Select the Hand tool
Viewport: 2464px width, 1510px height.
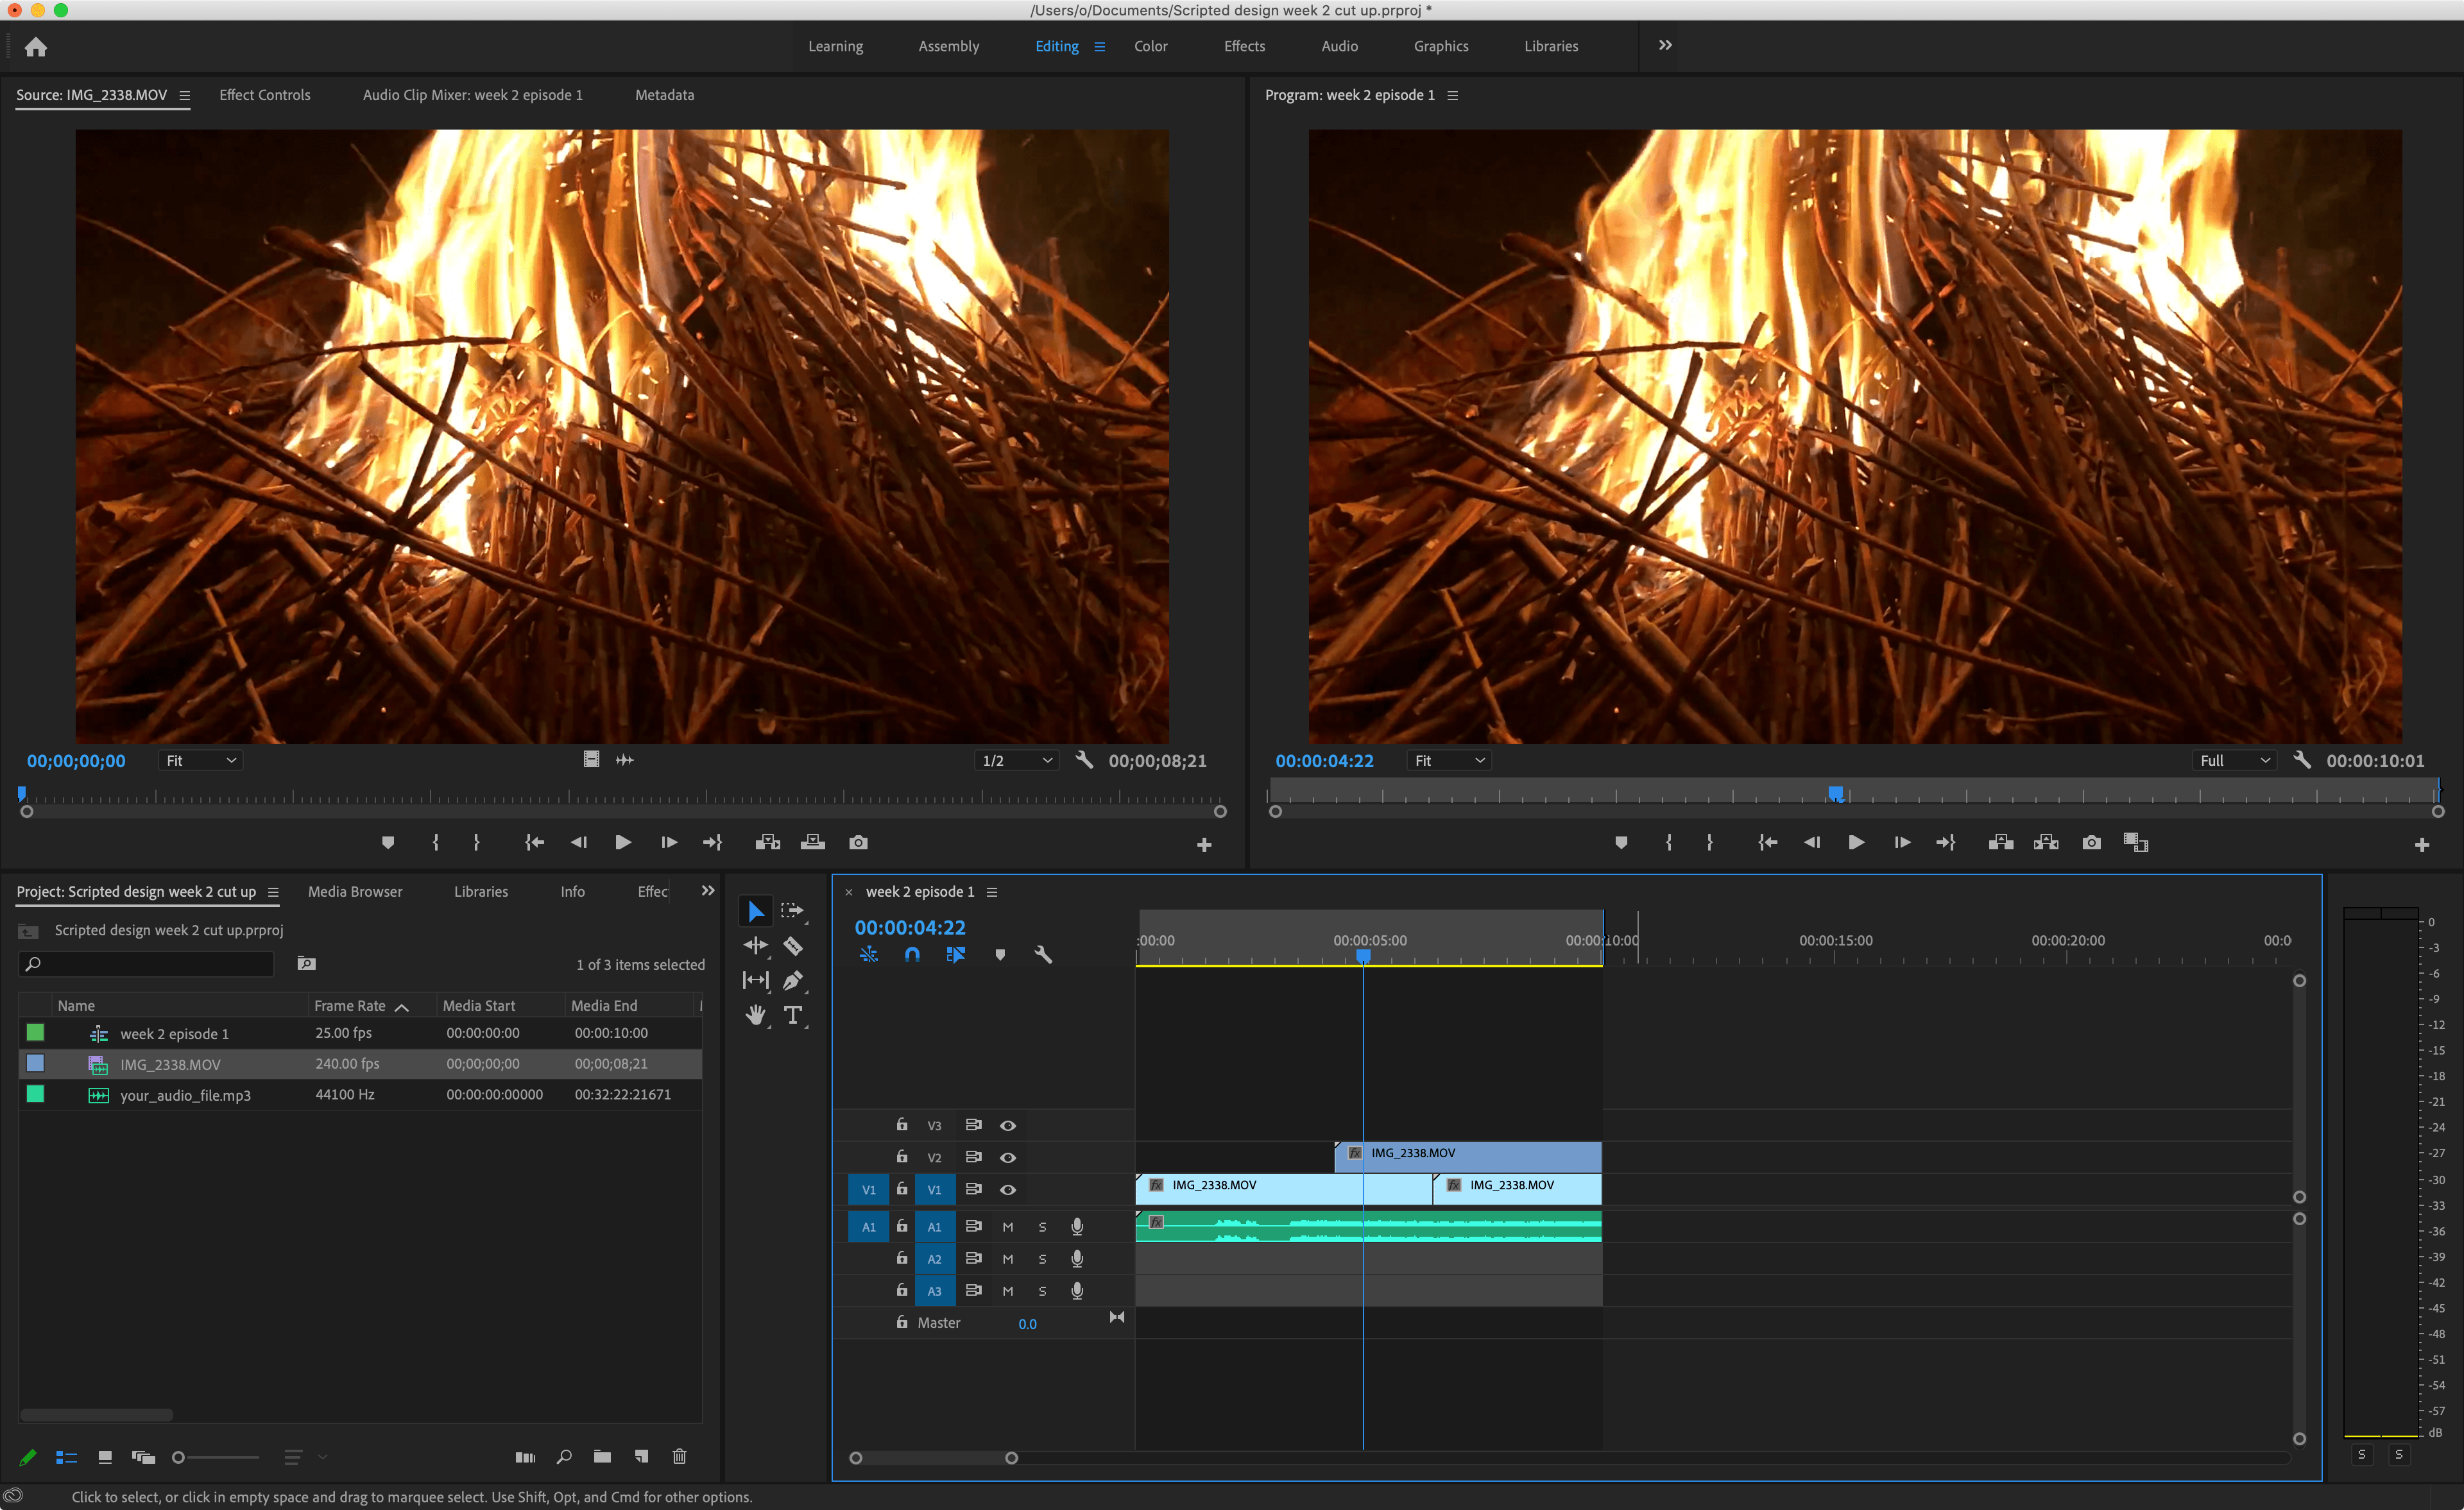click(x=755, y=1015)
